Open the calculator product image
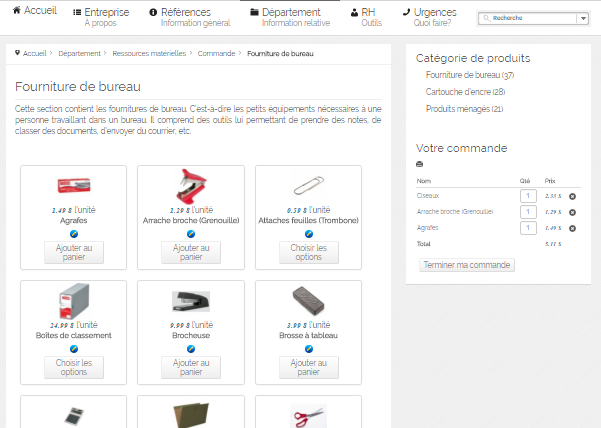The width and height of the screenshot is (601, 428). click(74, 416)
